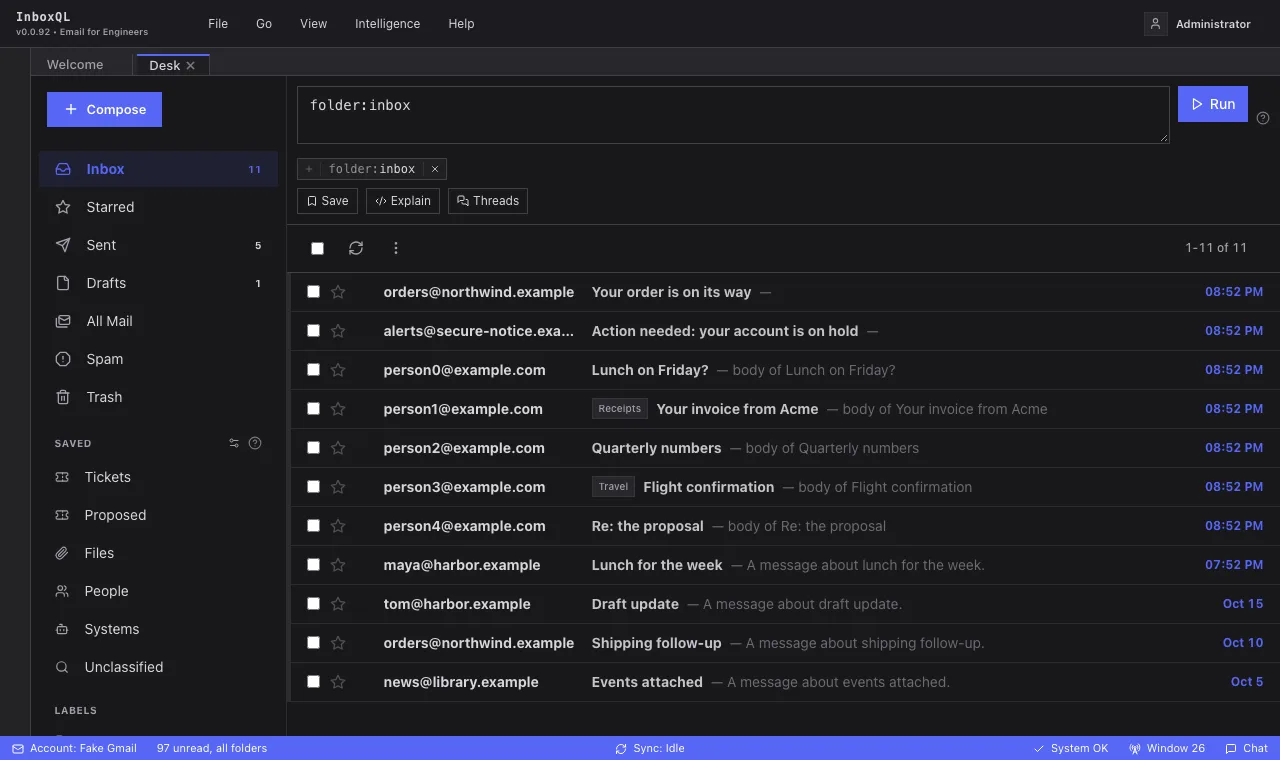Open the Help menu
1280x760 pixels.
tap(461, 24)
